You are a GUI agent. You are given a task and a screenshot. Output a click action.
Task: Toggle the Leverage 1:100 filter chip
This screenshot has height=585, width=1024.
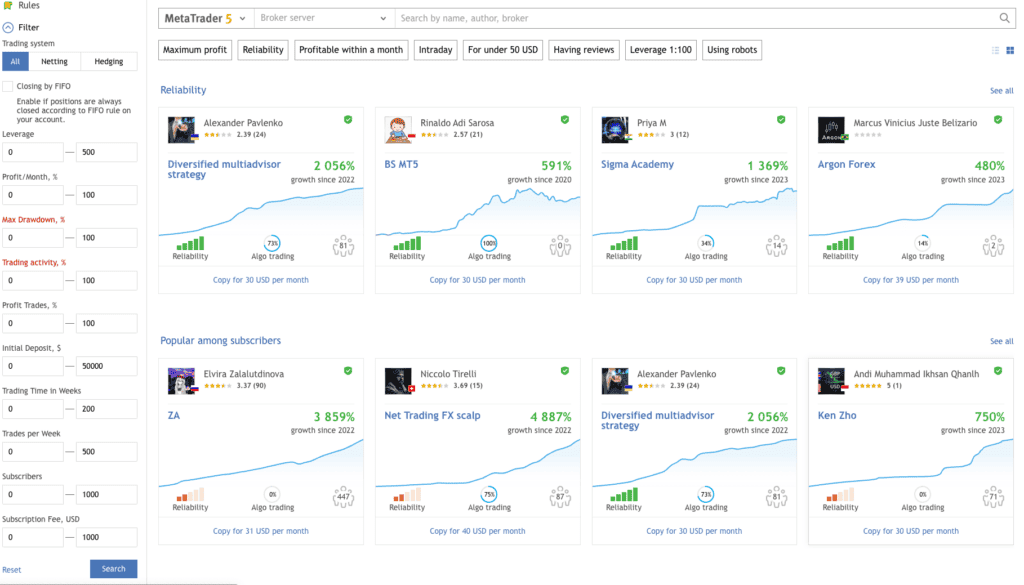point(660,50)
